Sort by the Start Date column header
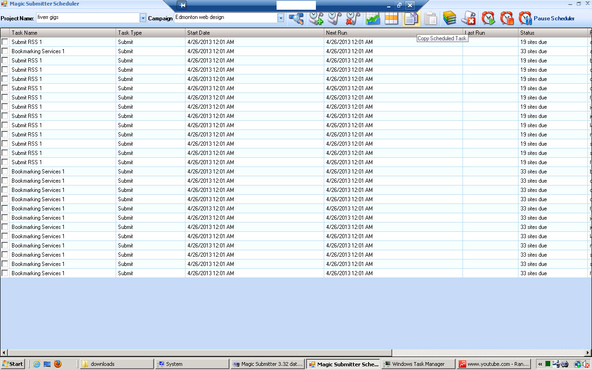Screen dimensions: 592x370 click(x=255, y=33)
